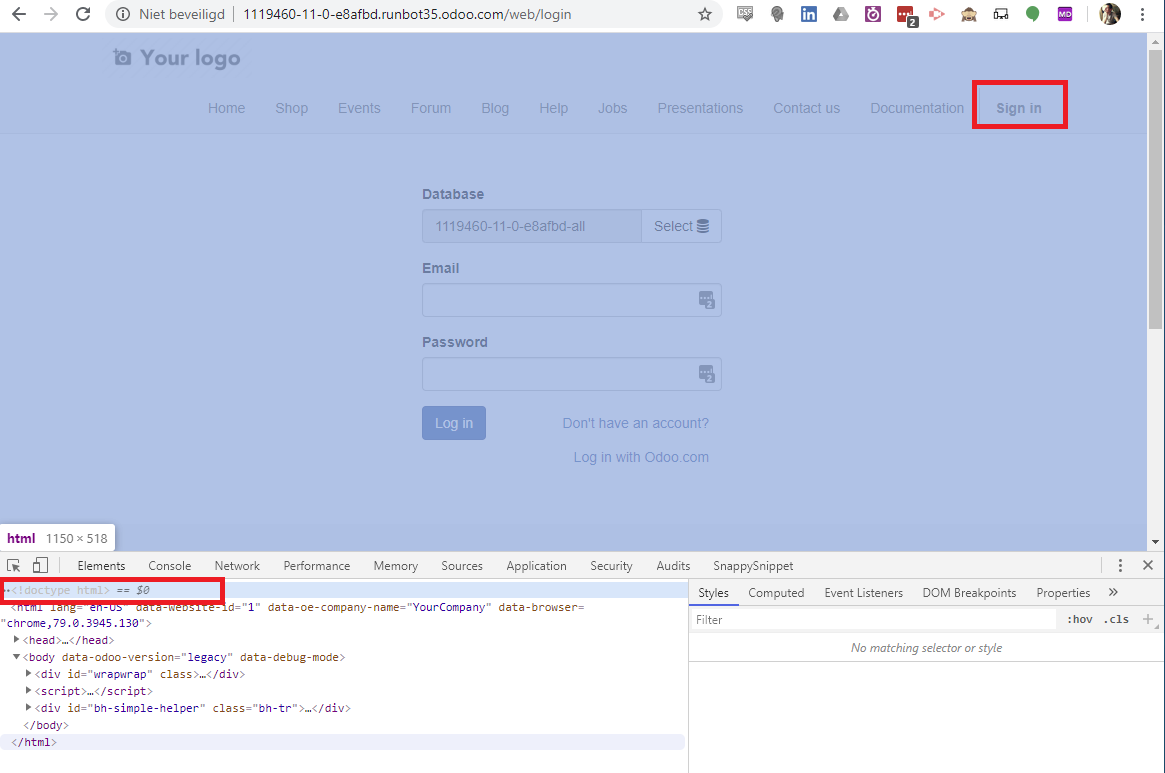Screen dimensions: 1165x773
Task: Toggle the :hov element state option
Action: click(x=1080, y=619)
